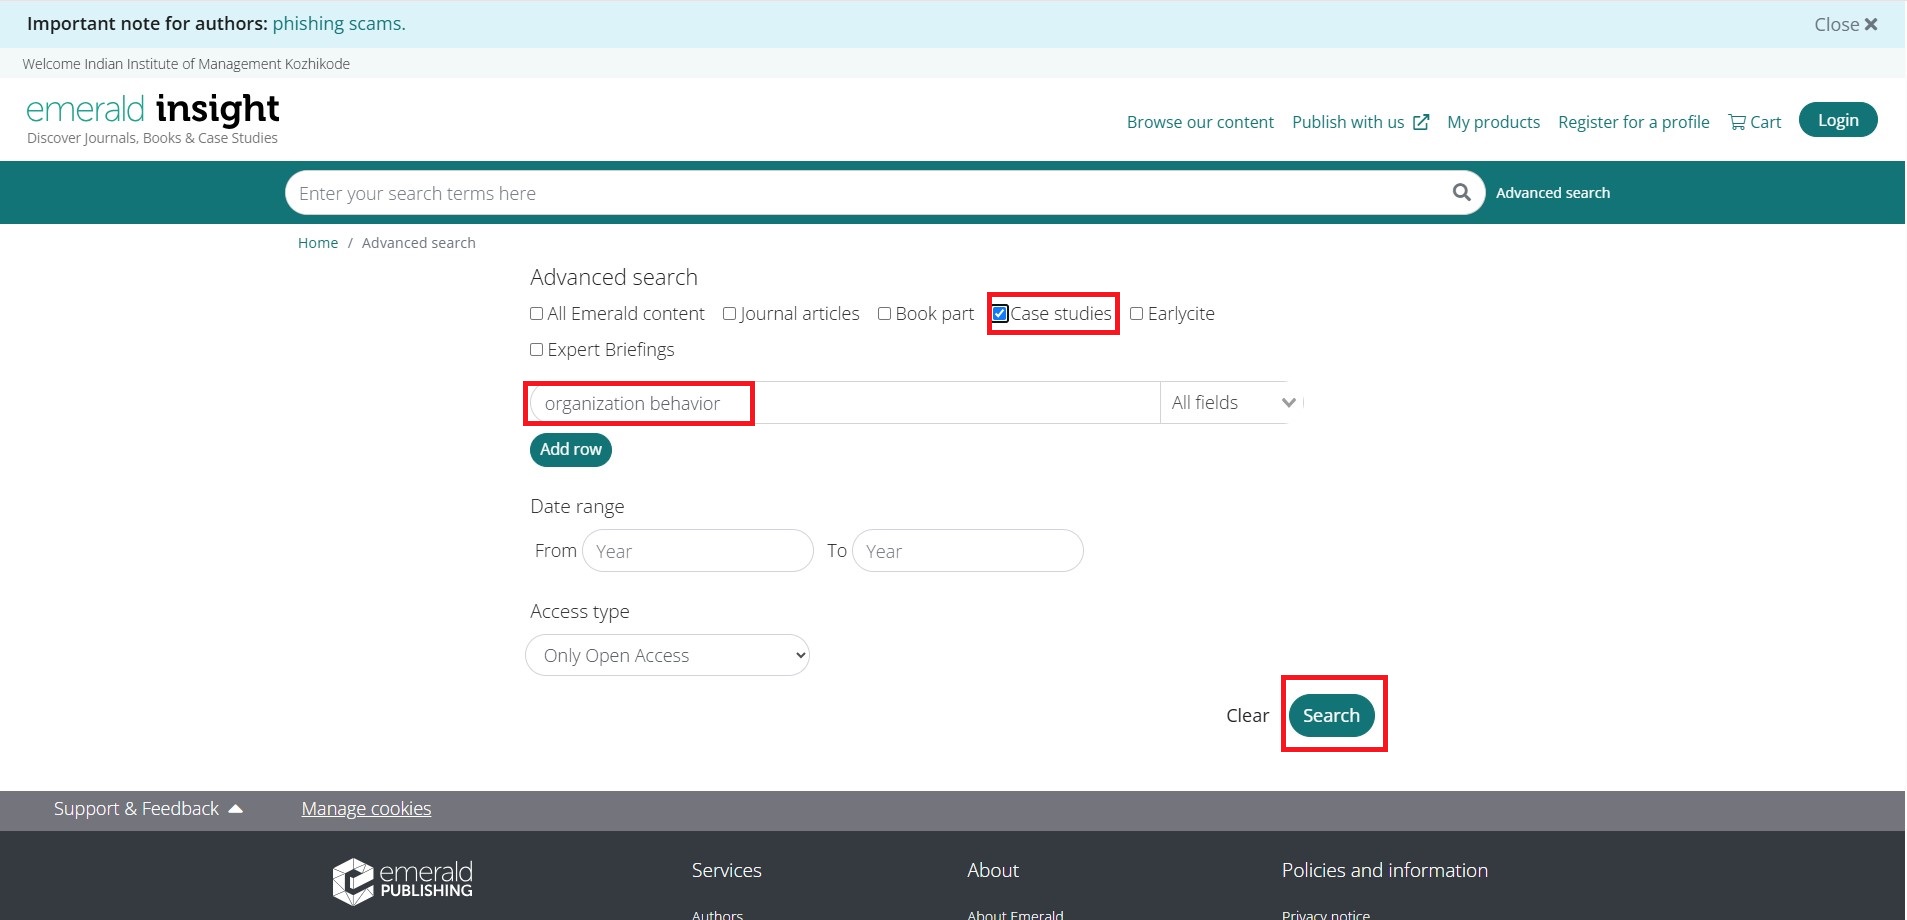Click the magnifying glass search icon
Image resolution: width=1907 pixels, height=920 pixels.
1461,192
